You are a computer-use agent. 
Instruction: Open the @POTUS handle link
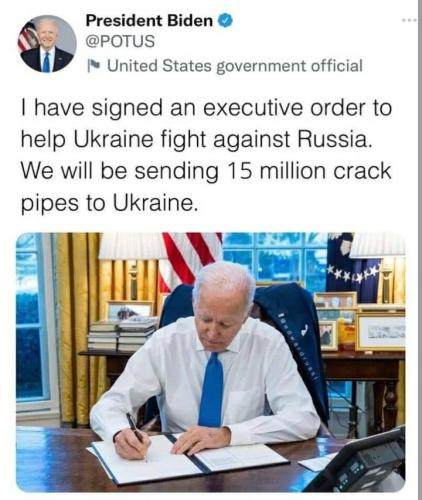[120, 41]
